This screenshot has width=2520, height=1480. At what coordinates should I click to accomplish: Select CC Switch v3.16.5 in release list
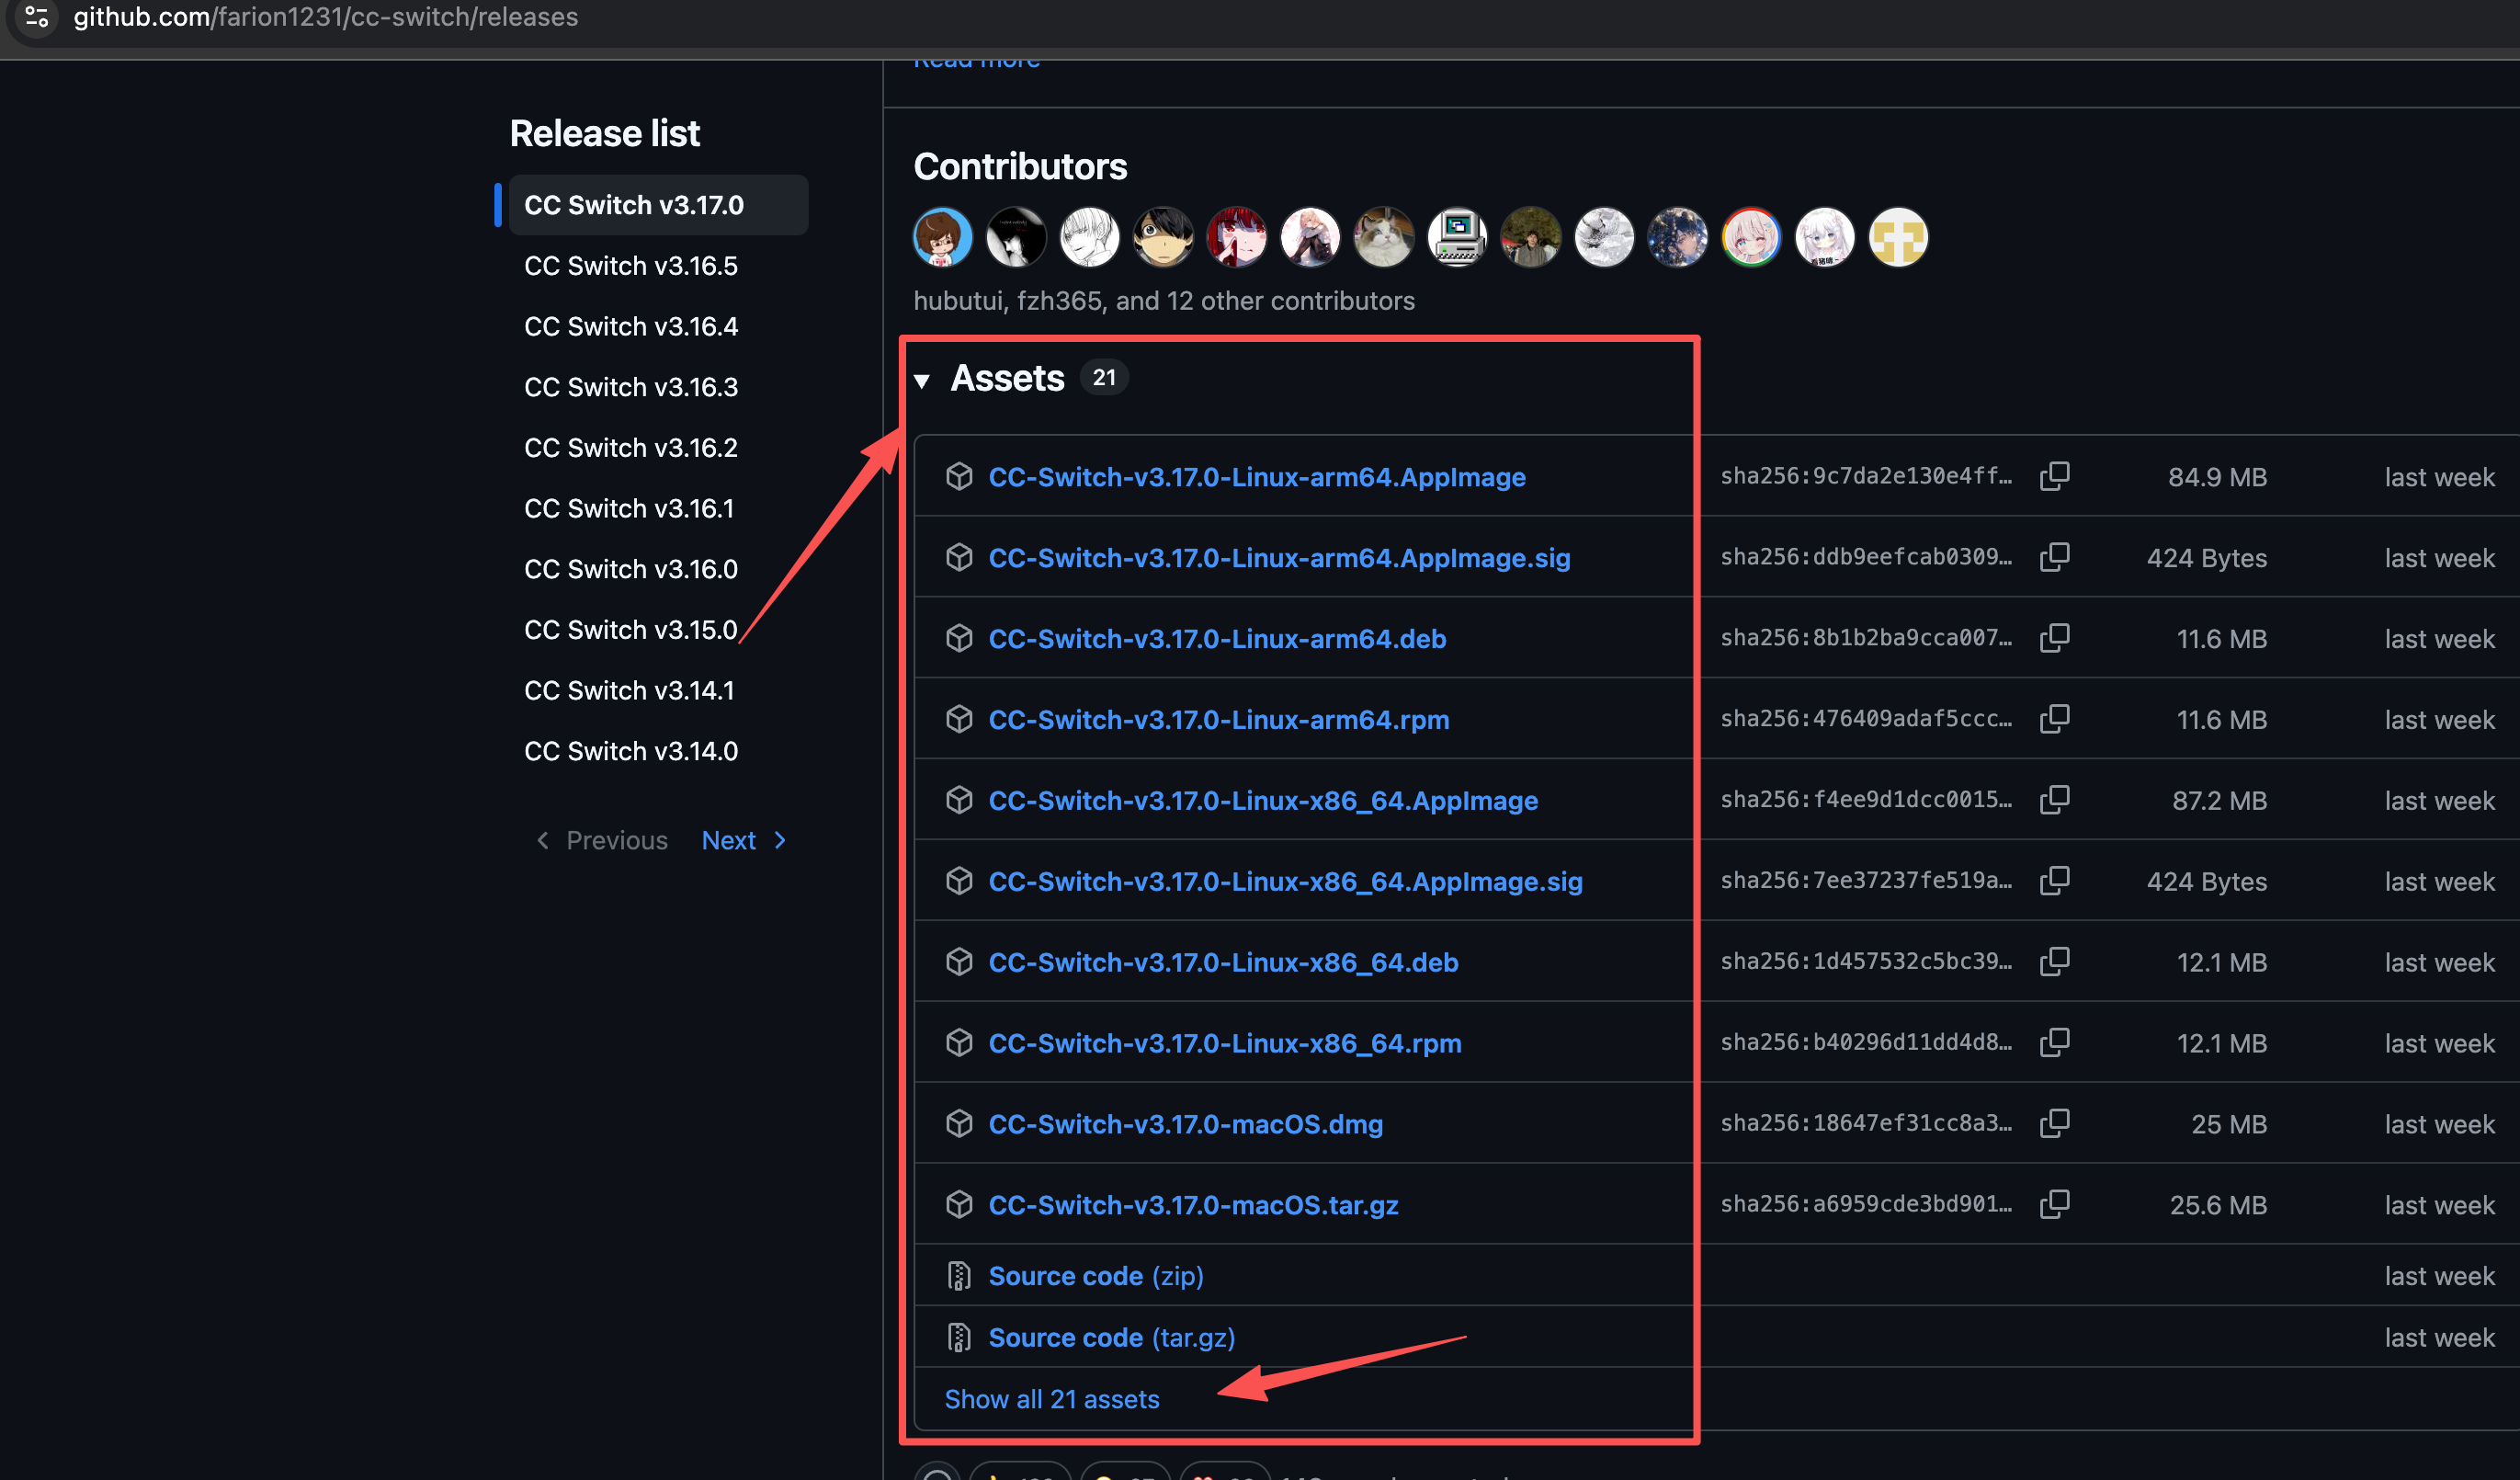point(631,266)
